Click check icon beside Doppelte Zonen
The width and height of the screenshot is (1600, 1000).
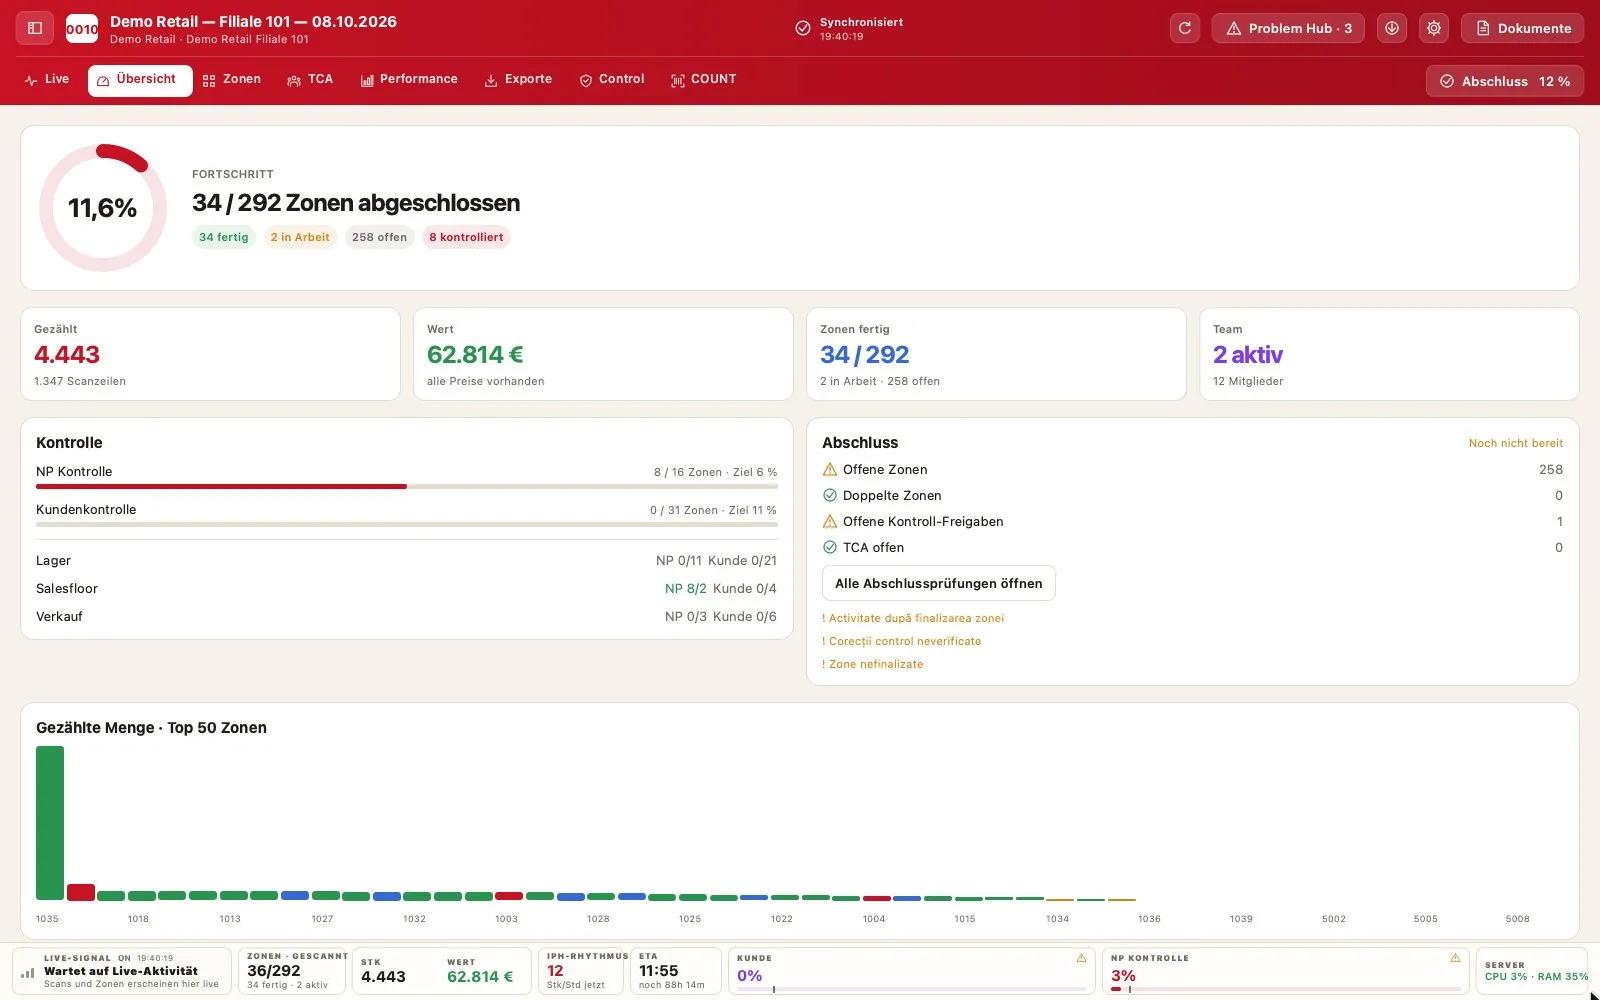tap(830, 496)
